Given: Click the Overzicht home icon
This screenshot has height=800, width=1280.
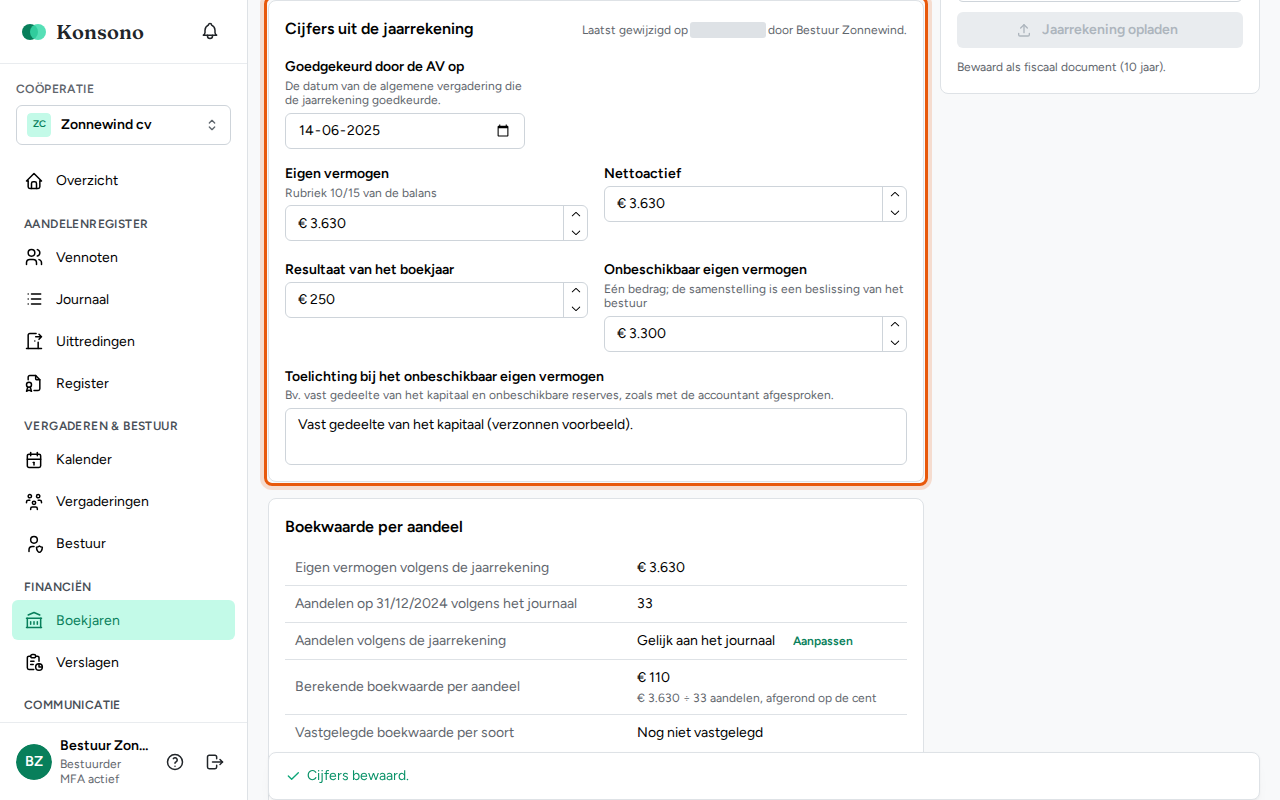Looking at the screenshot, I should click(34, 181).
